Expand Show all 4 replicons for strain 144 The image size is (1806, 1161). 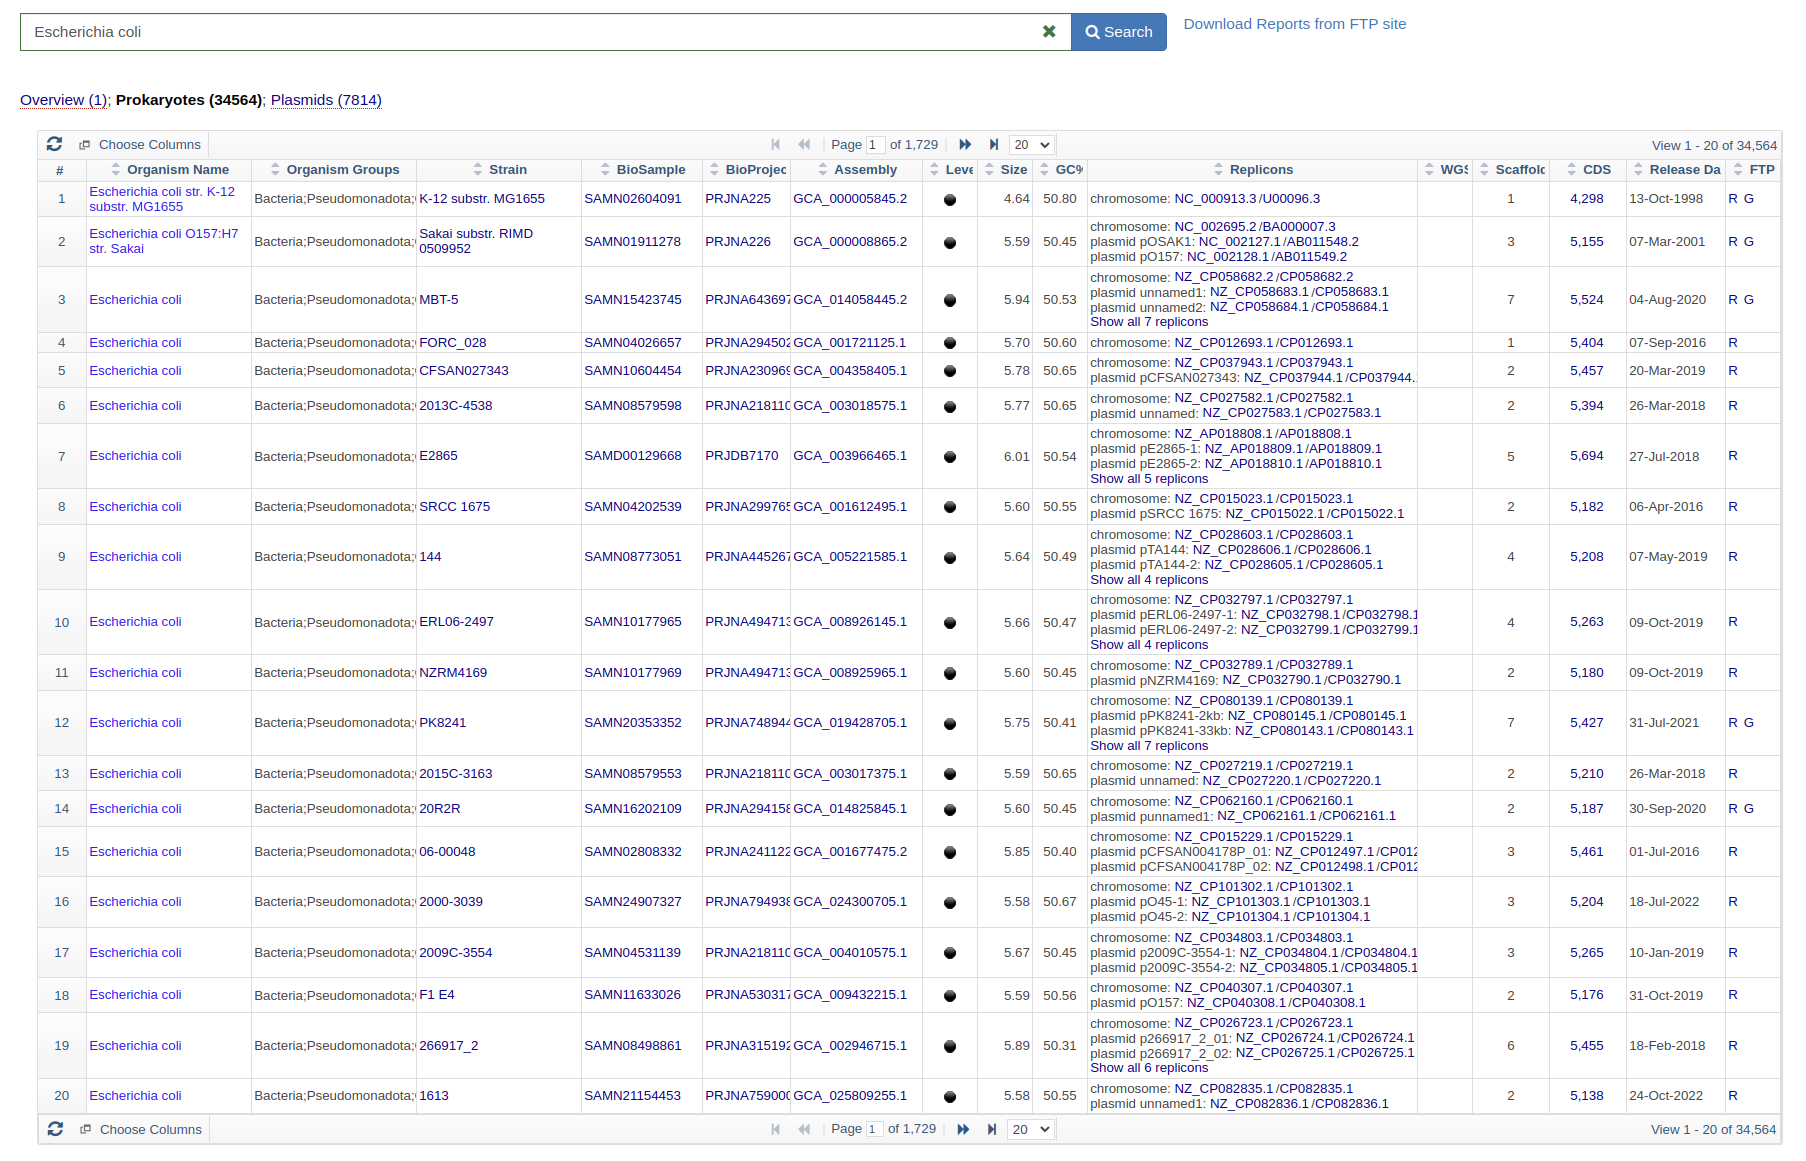click(x=1149, y=580)
